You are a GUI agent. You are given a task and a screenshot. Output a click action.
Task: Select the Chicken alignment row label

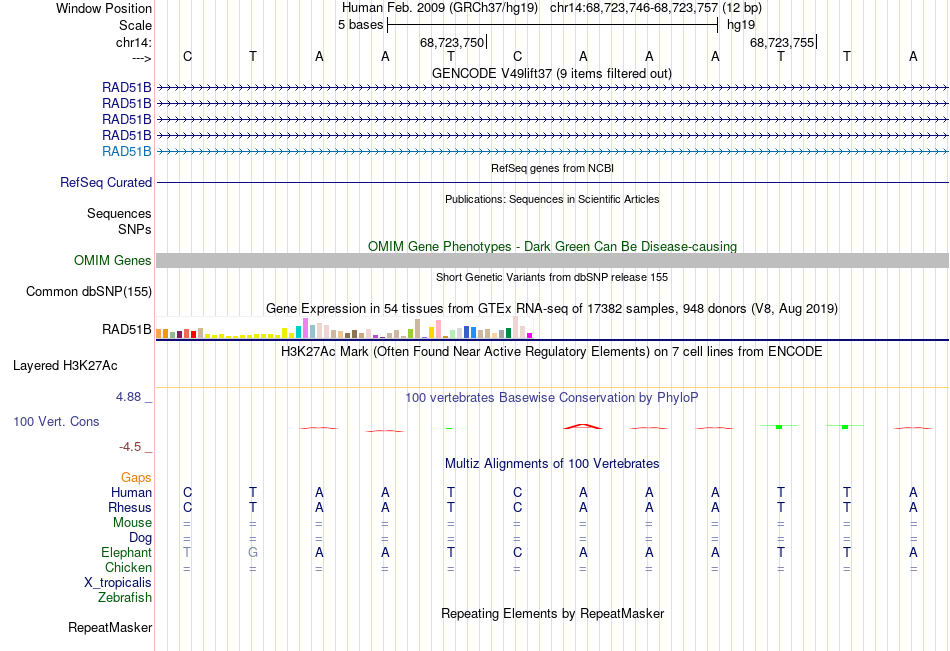(128, 567)
